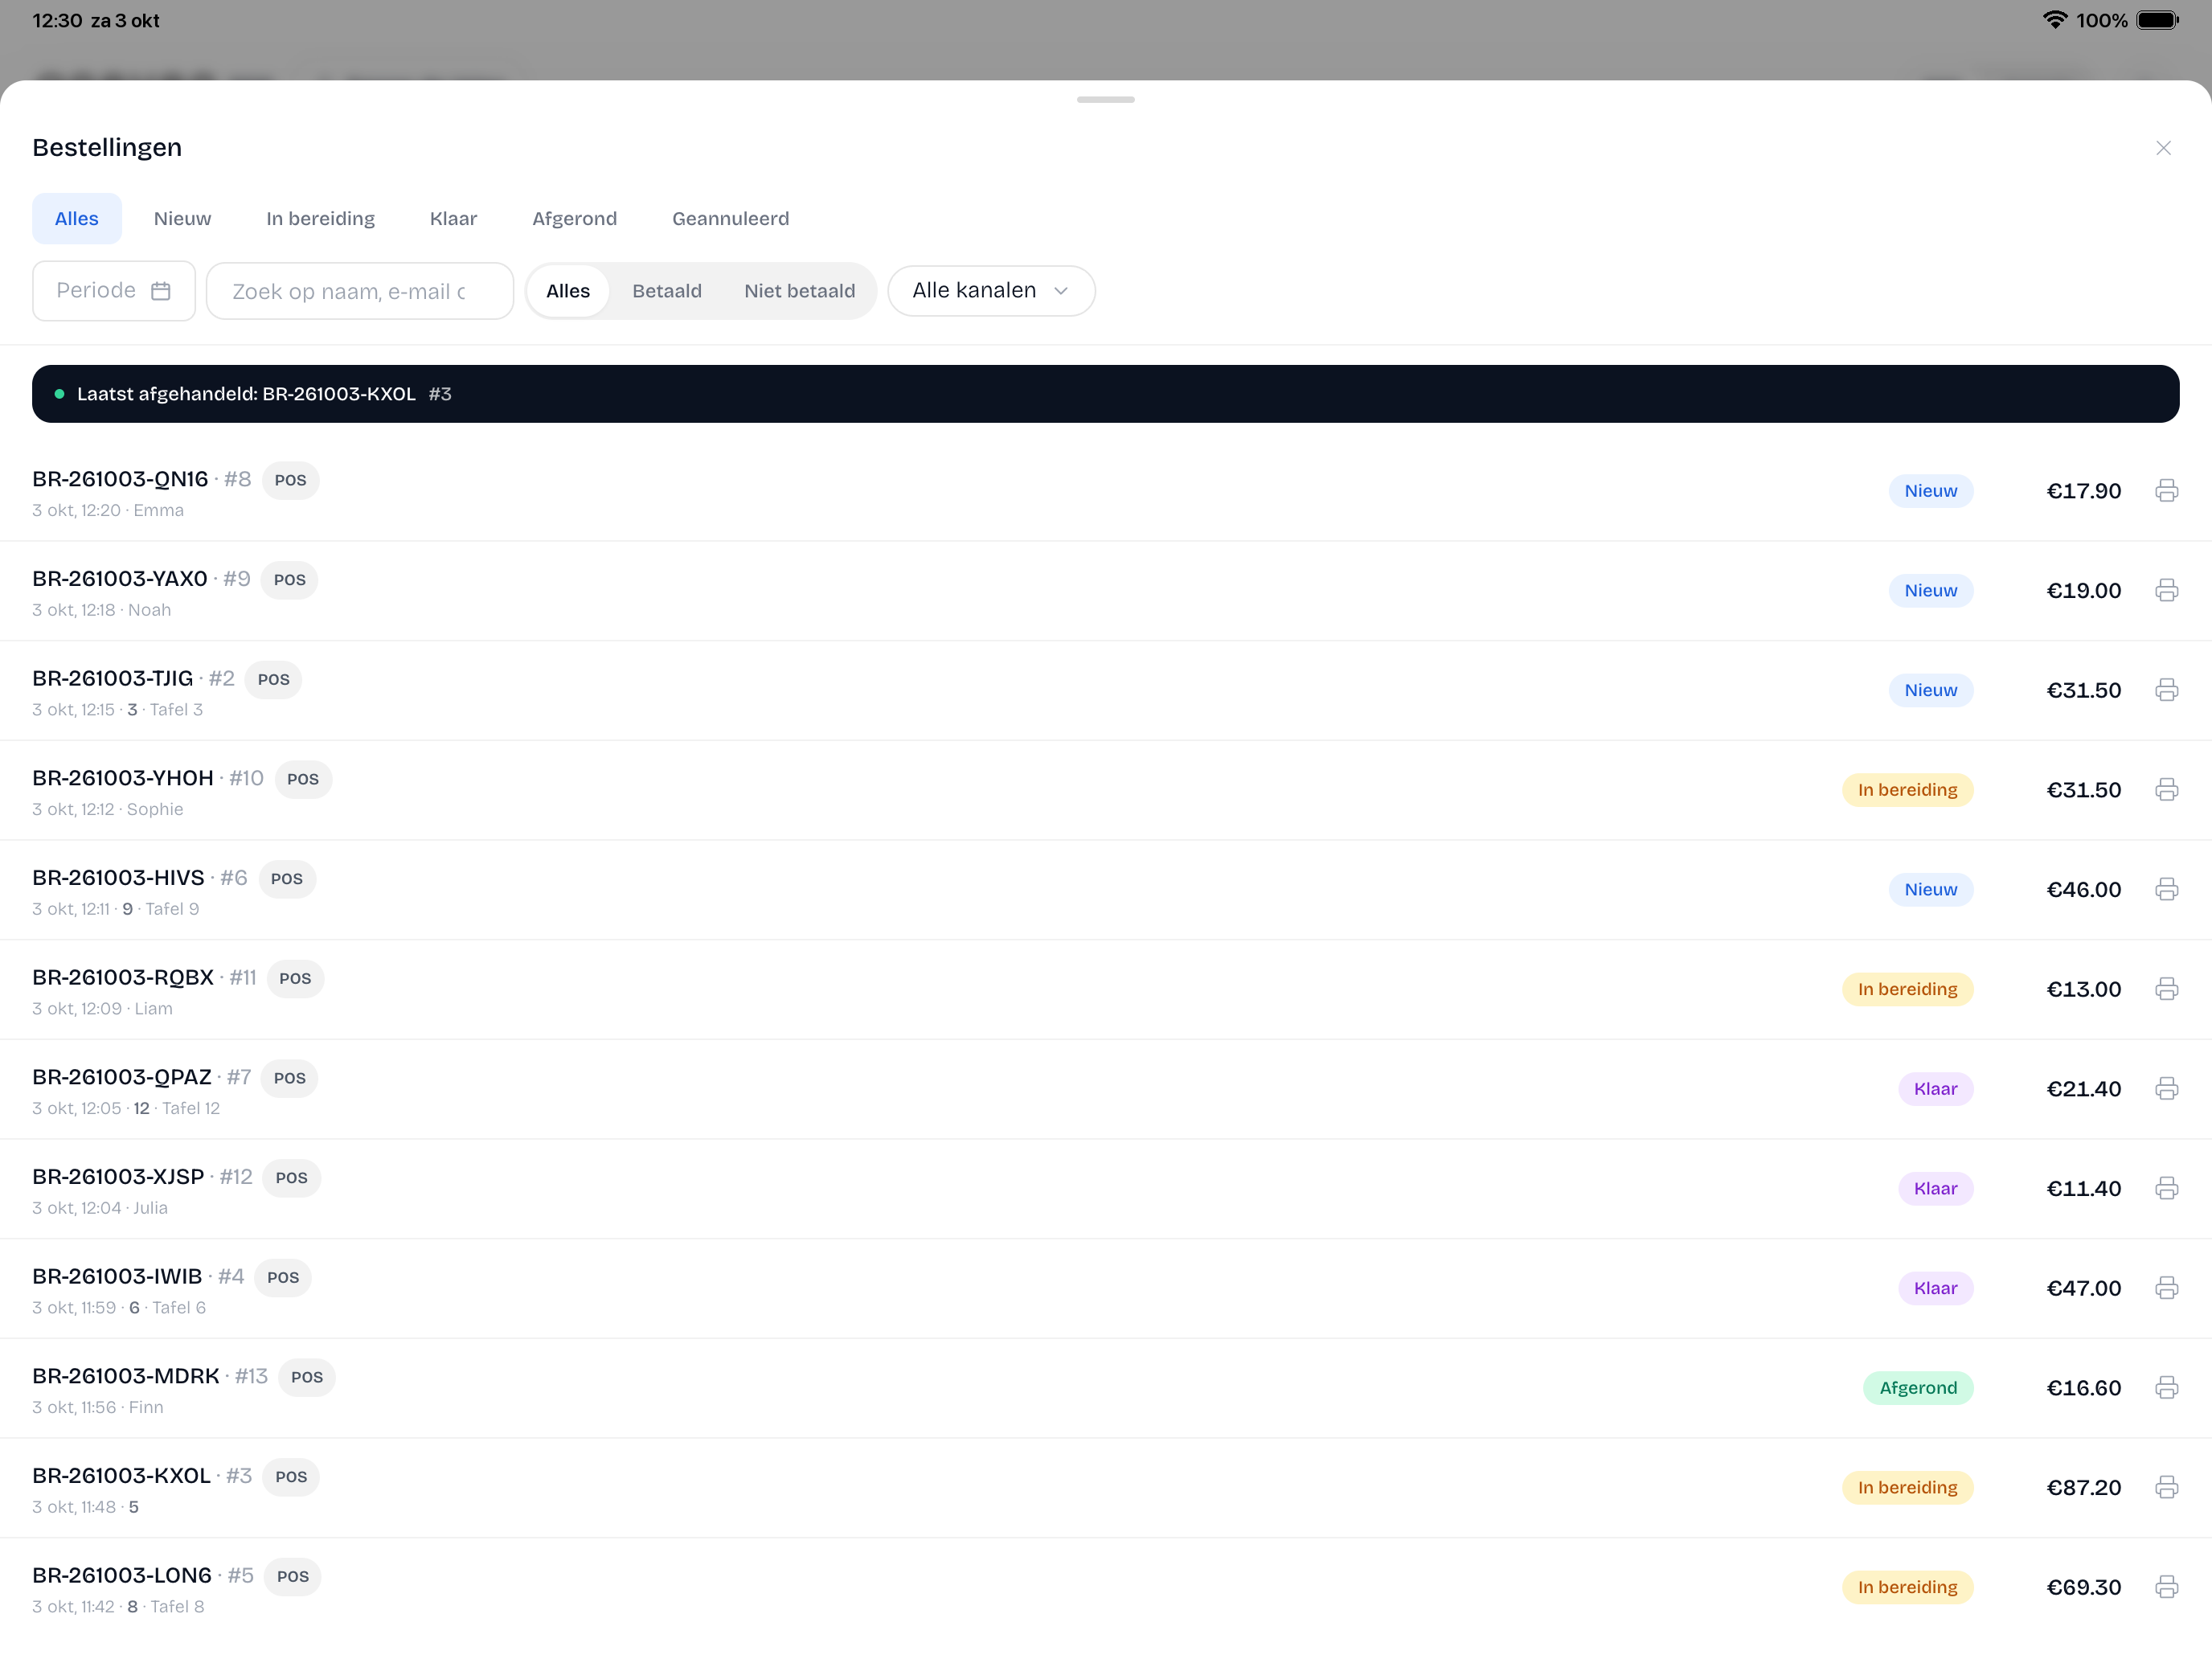Filter orders by Niet betaald
2212x1659 pixels.
(800, 291)
